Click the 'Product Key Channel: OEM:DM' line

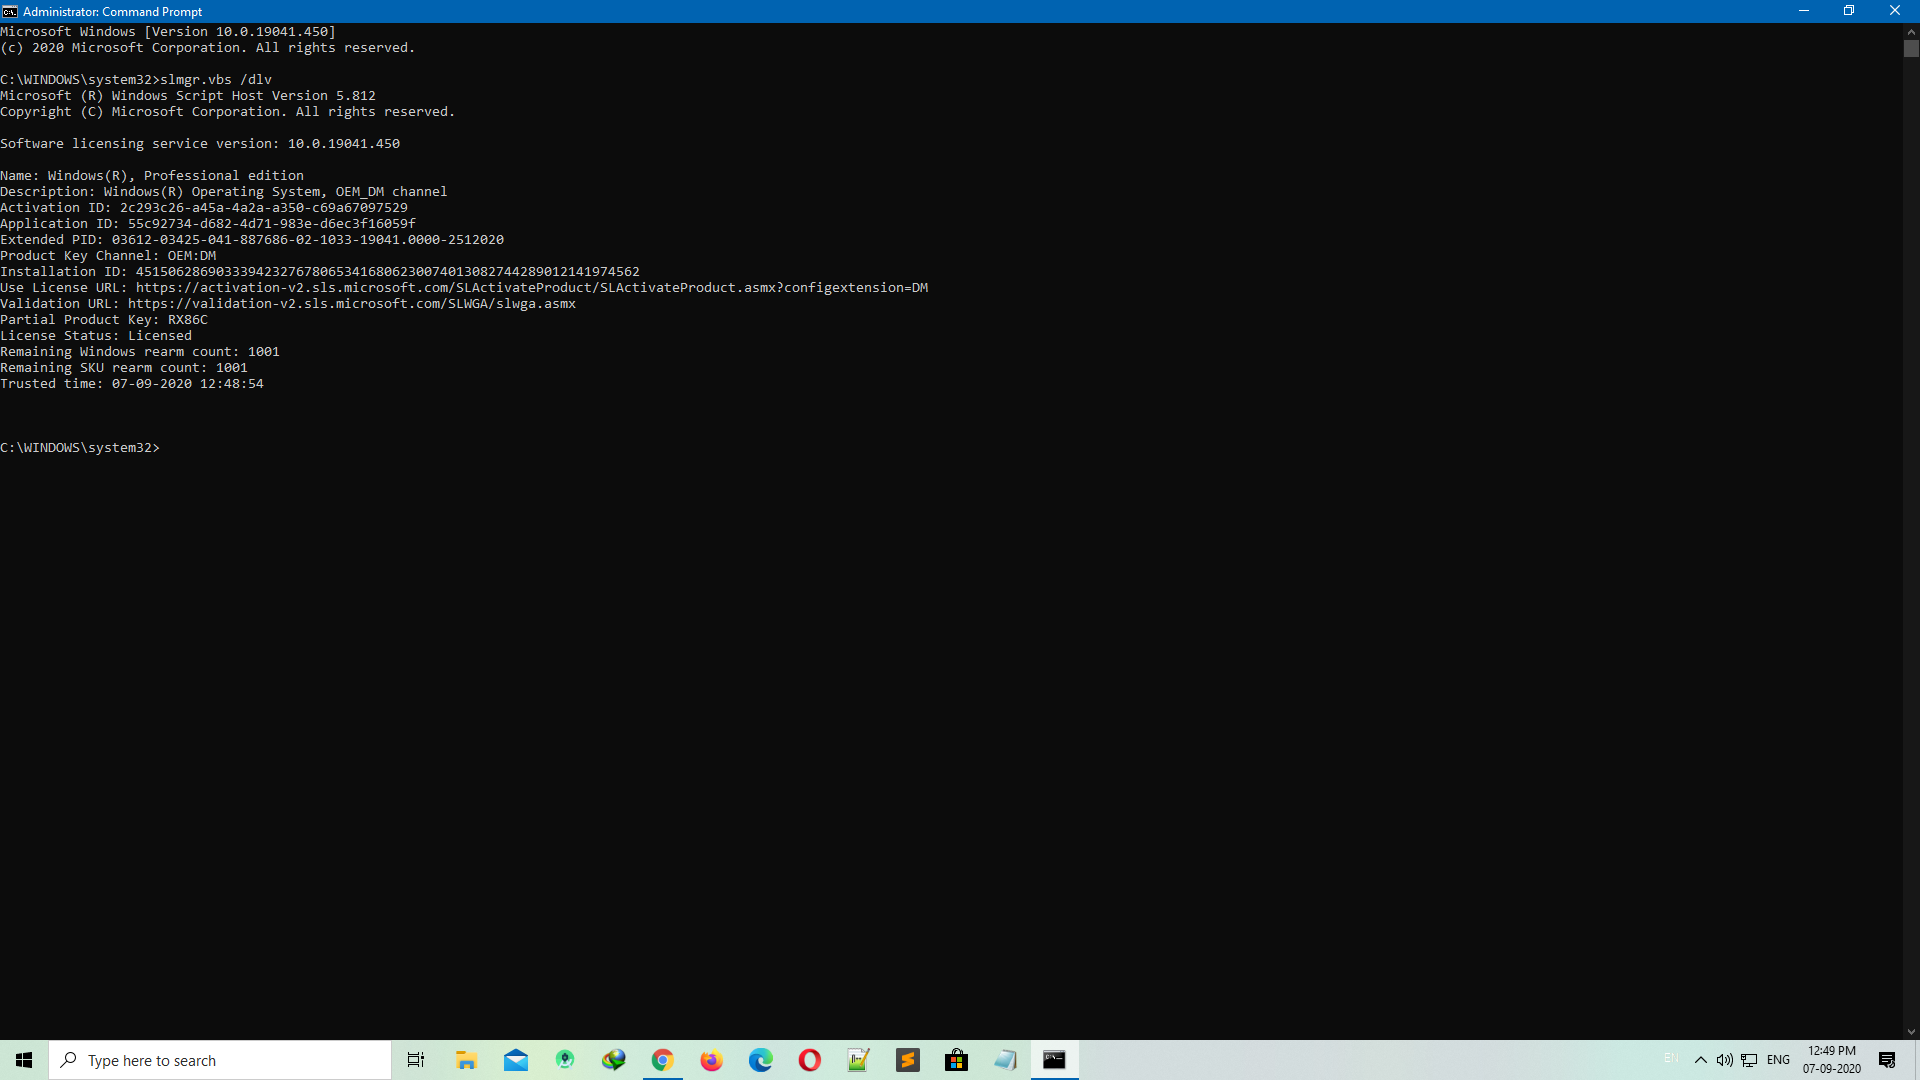tap(108, 256)
